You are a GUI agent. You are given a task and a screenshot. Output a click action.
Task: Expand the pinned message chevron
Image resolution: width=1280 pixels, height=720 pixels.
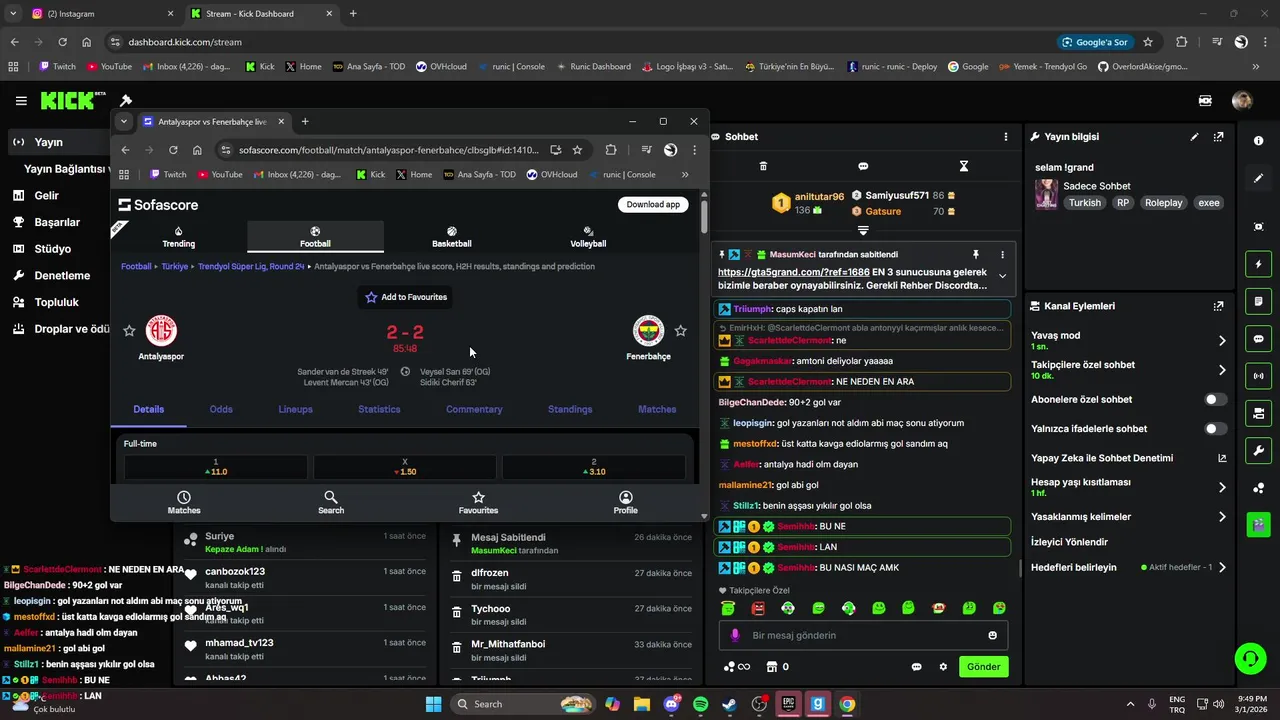tap(1002, 276)
